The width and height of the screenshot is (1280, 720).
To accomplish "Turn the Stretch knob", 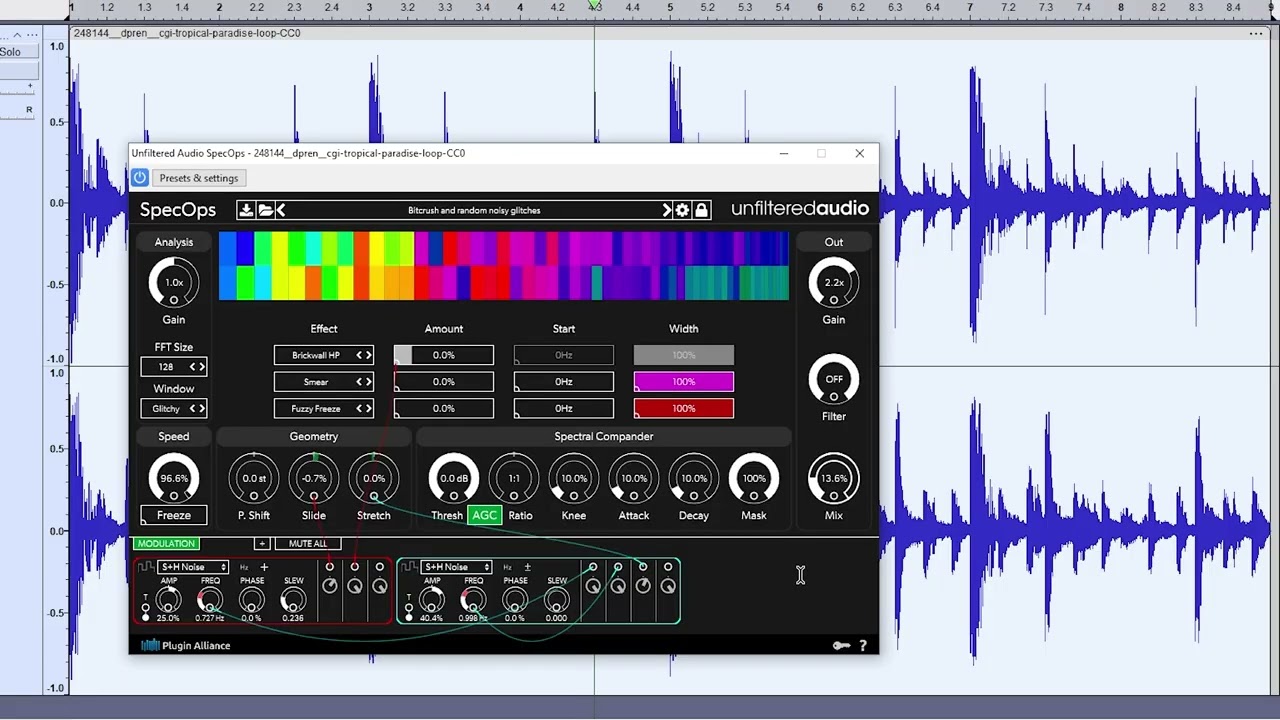I will point(374,479).
